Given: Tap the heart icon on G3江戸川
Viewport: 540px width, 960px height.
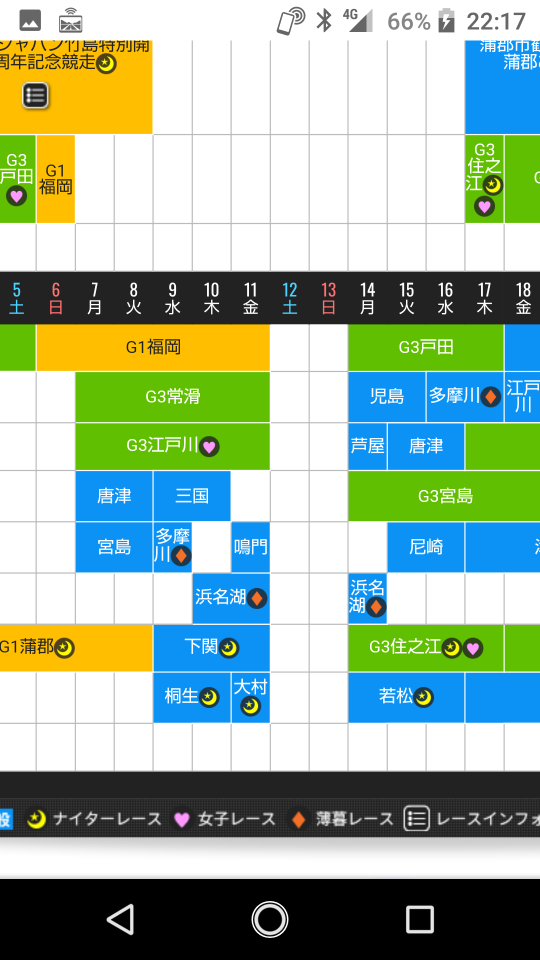Looking at the screenshot, I should click(209, 446).
